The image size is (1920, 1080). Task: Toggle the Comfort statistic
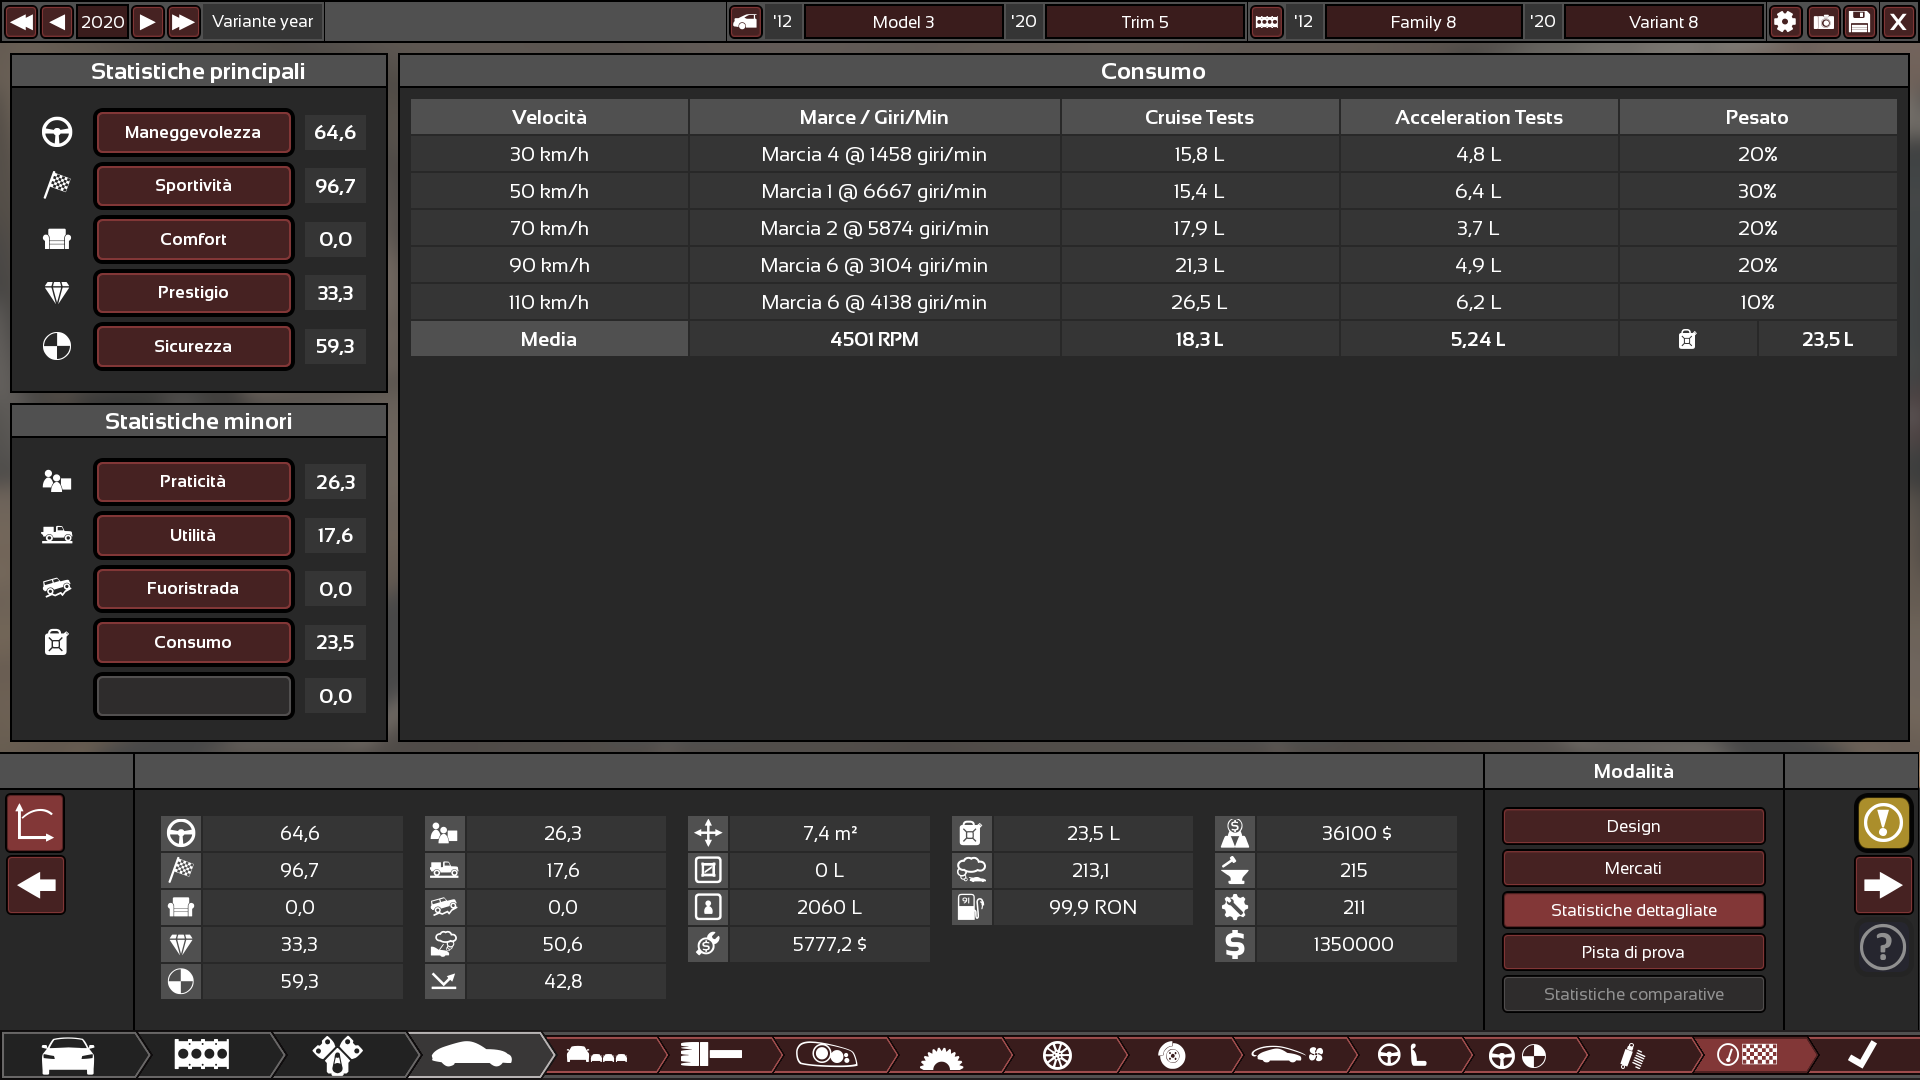tap(193, 239)
